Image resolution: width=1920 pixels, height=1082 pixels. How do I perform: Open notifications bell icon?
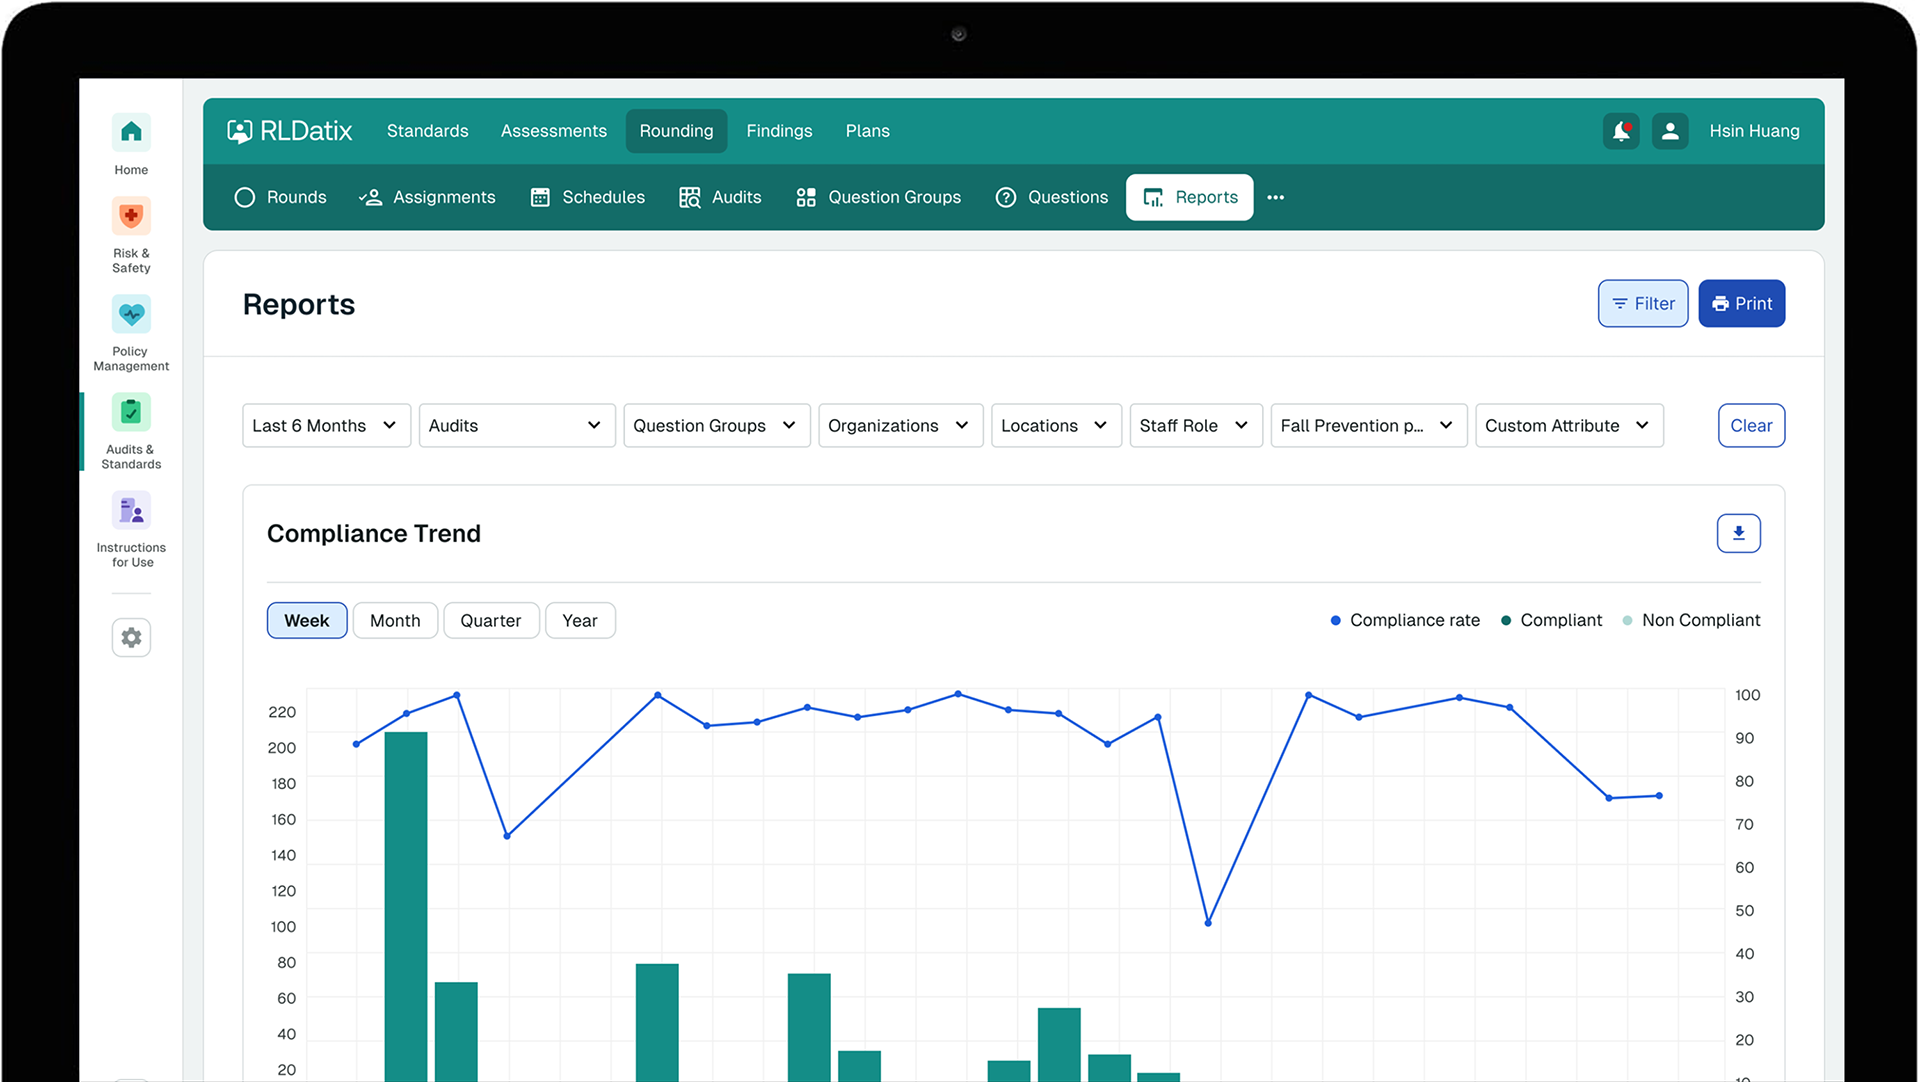coord(1621,131)
